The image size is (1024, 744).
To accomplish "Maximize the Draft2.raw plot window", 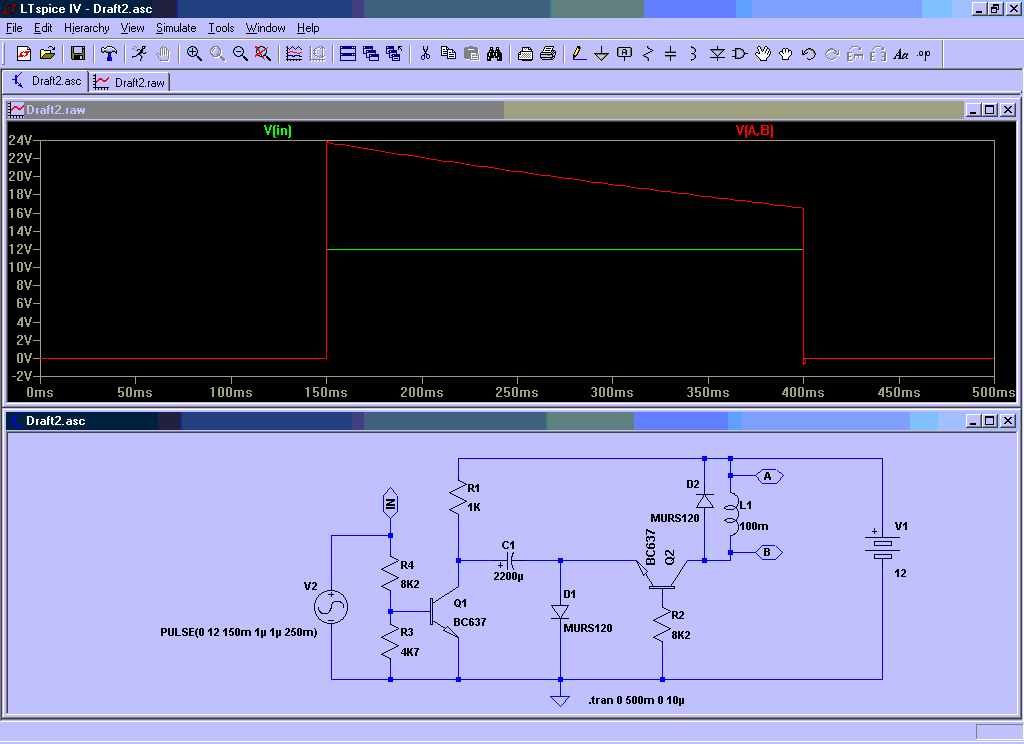I will point(990,110).
